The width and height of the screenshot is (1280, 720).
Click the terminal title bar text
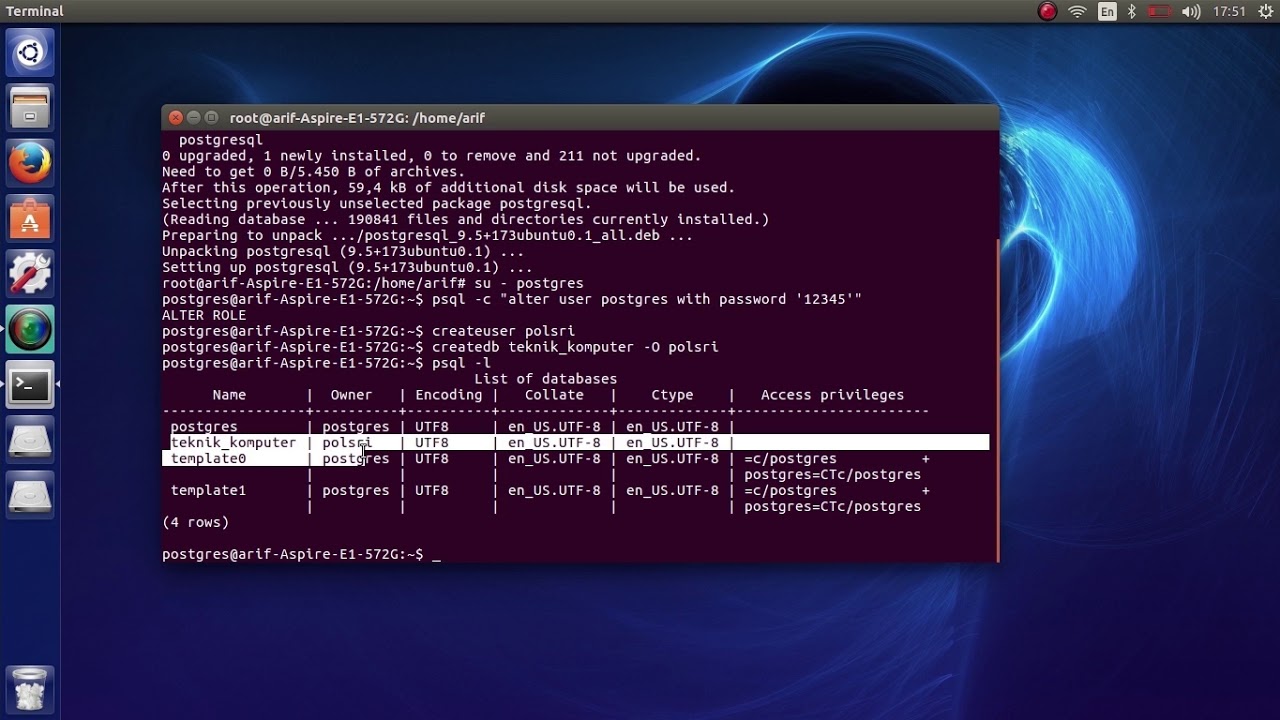click(357, 118)
